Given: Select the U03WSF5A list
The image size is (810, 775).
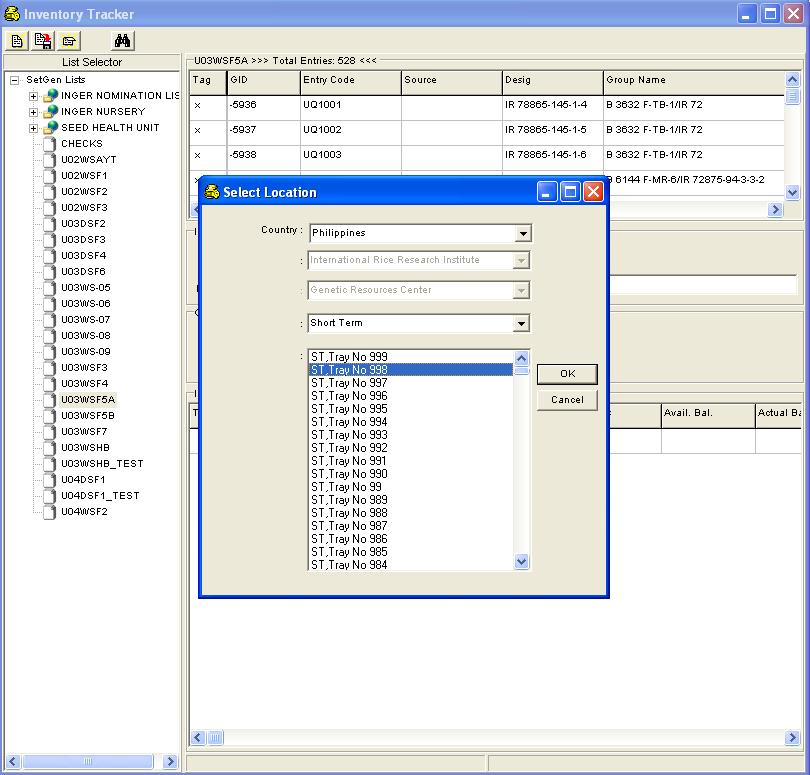Looking at the screenshot, I should click(88, 400).
